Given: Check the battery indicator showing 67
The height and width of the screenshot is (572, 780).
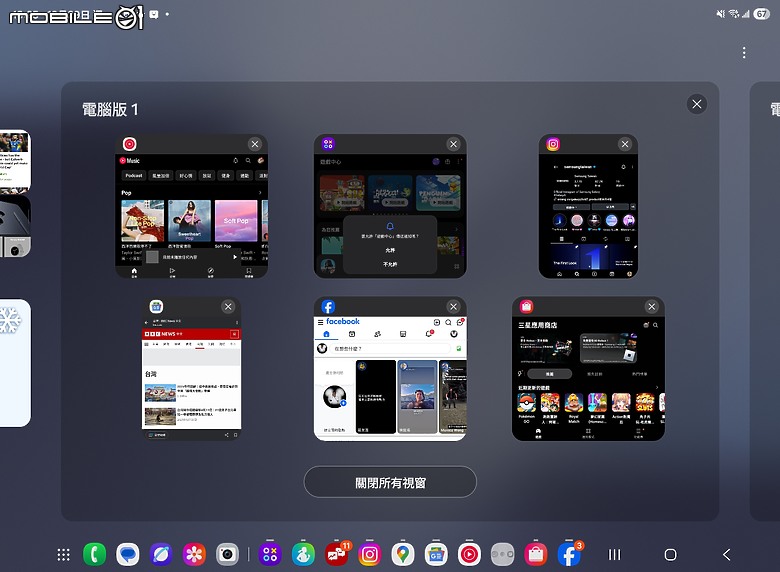Looking at the screenshot, I should click(x=761, y=14).
